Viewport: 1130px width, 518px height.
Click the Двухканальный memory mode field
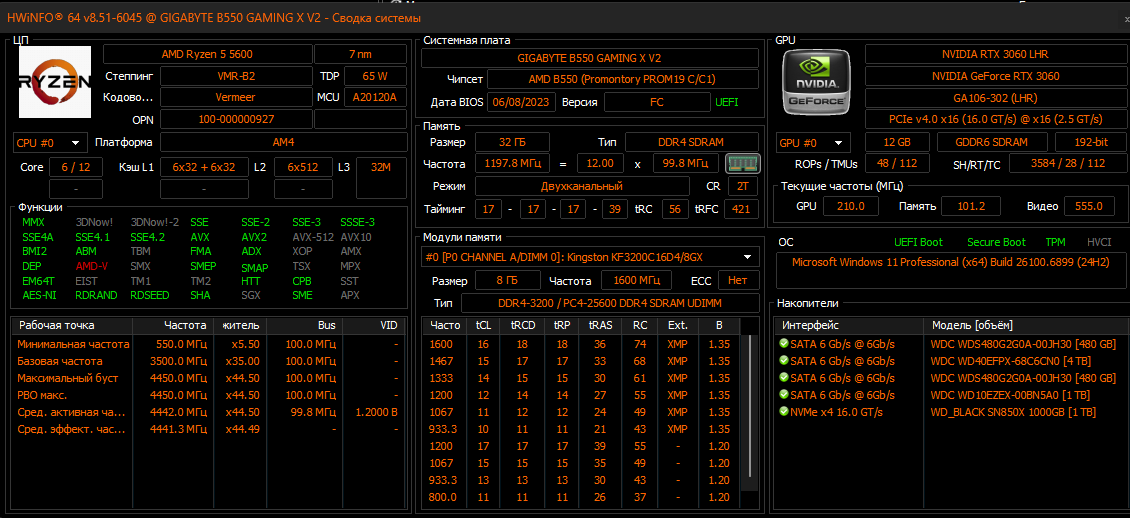[582, 186]
